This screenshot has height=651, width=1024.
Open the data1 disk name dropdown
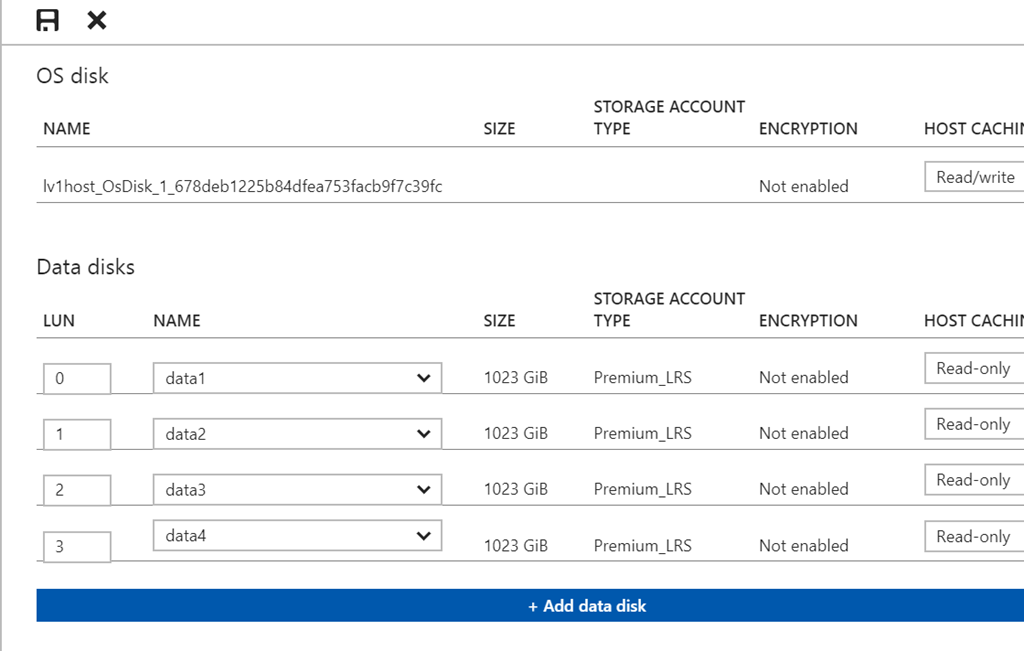tap(297, 378)
